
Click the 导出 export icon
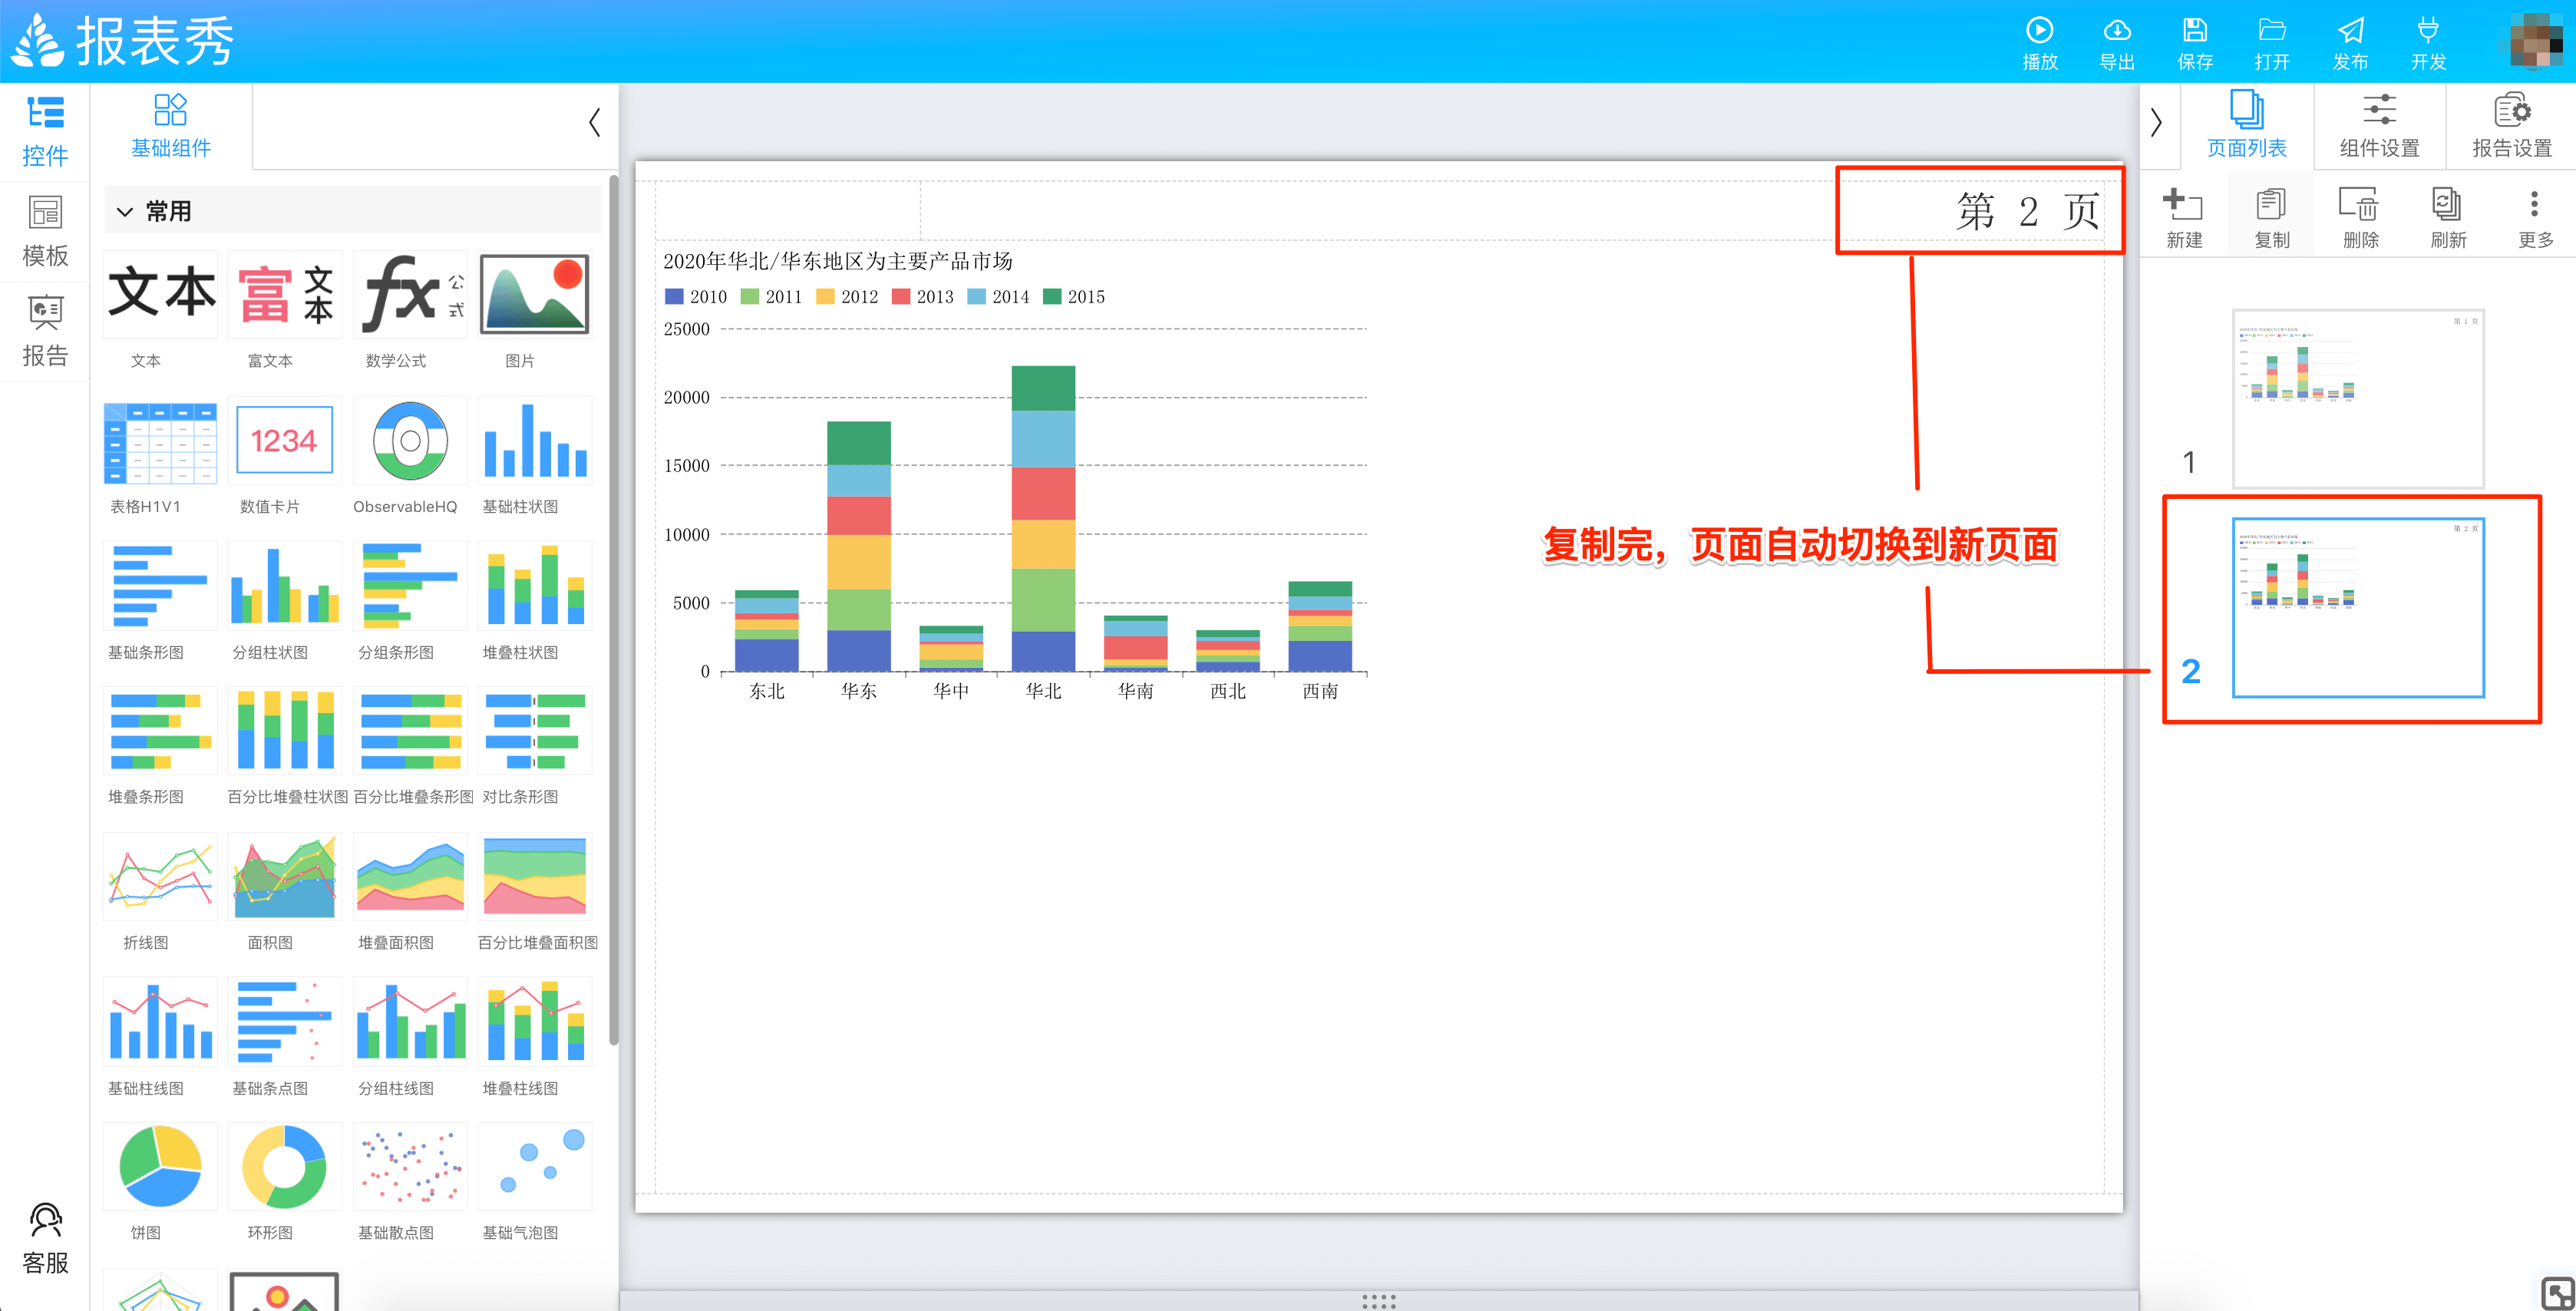pos(2117,30)
